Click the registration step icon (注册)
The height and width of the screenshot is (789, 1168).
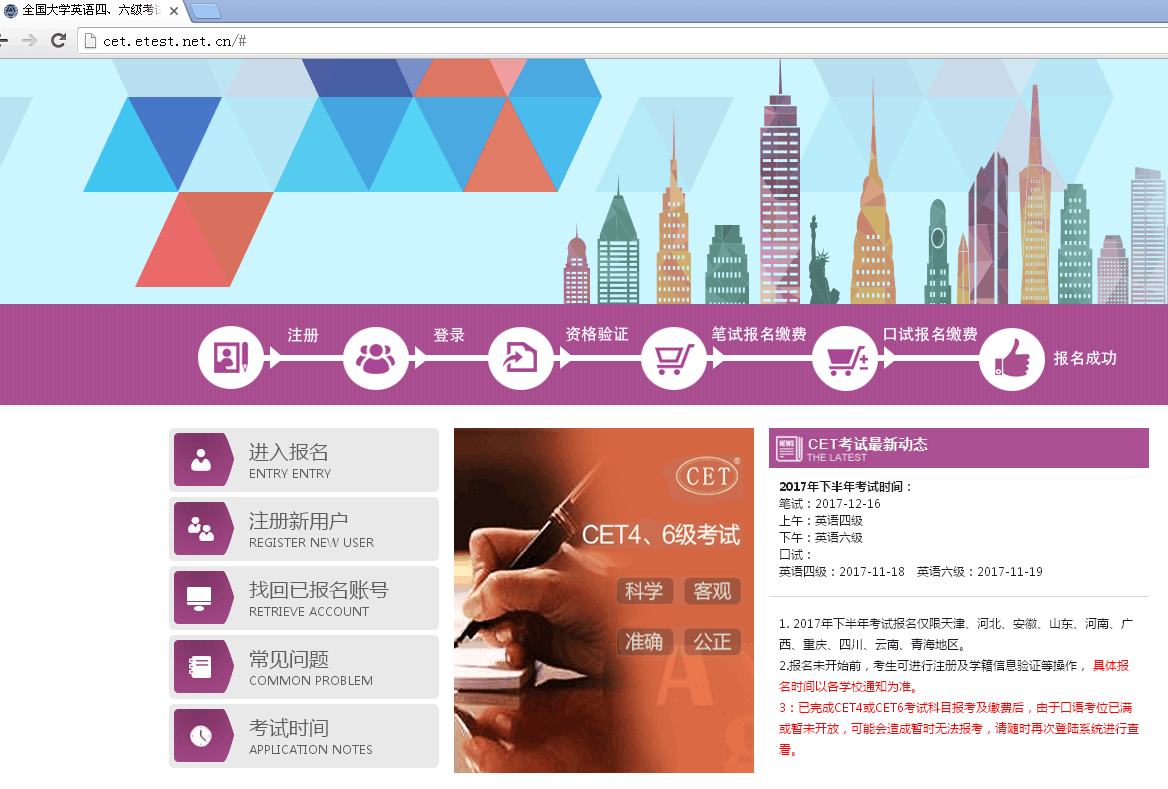pos(231,358)
